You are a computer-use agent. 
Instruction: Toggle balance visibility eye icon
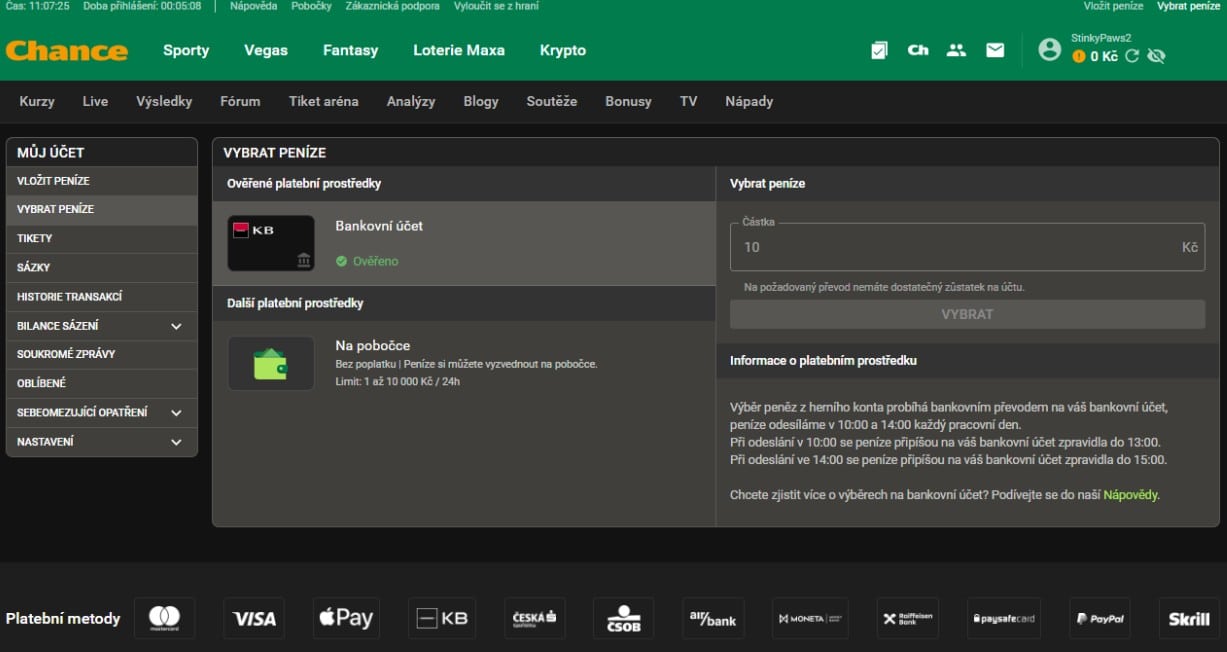[1157, 56]
